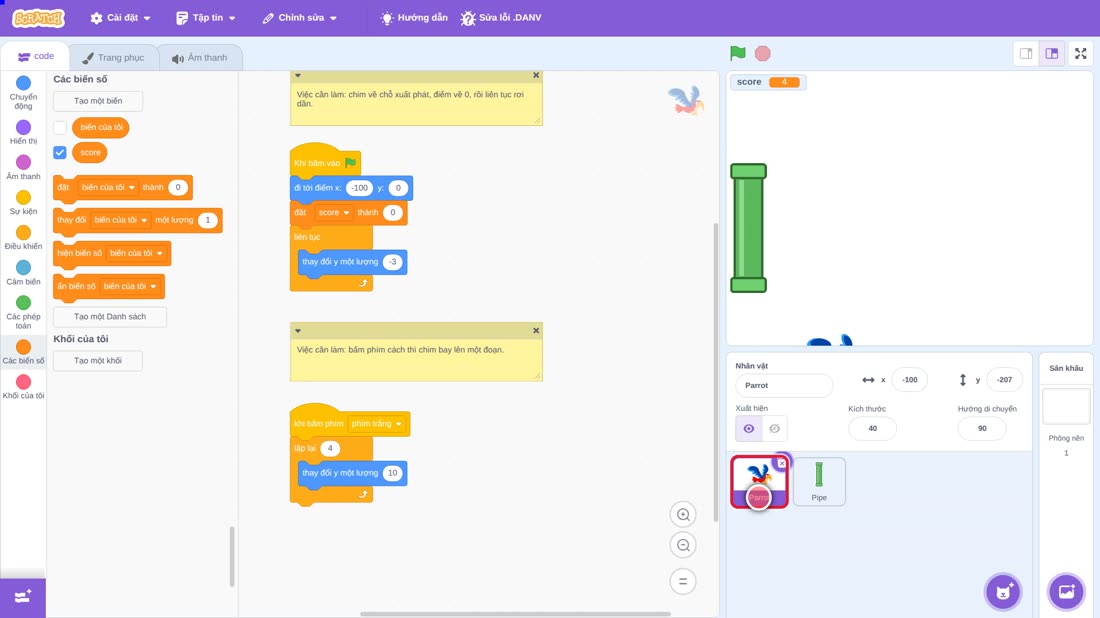The image size is (1100, 618).
Task: Open the Cài đặt settings menu
Action: coord(121,18)
